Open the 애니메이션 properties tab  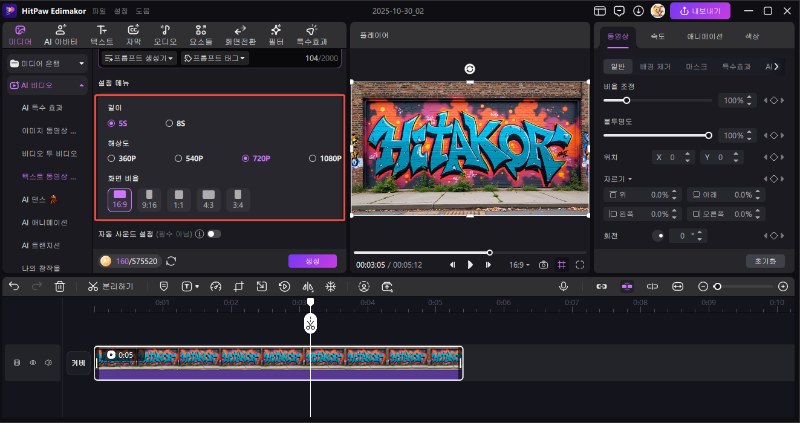coord(704,35)
